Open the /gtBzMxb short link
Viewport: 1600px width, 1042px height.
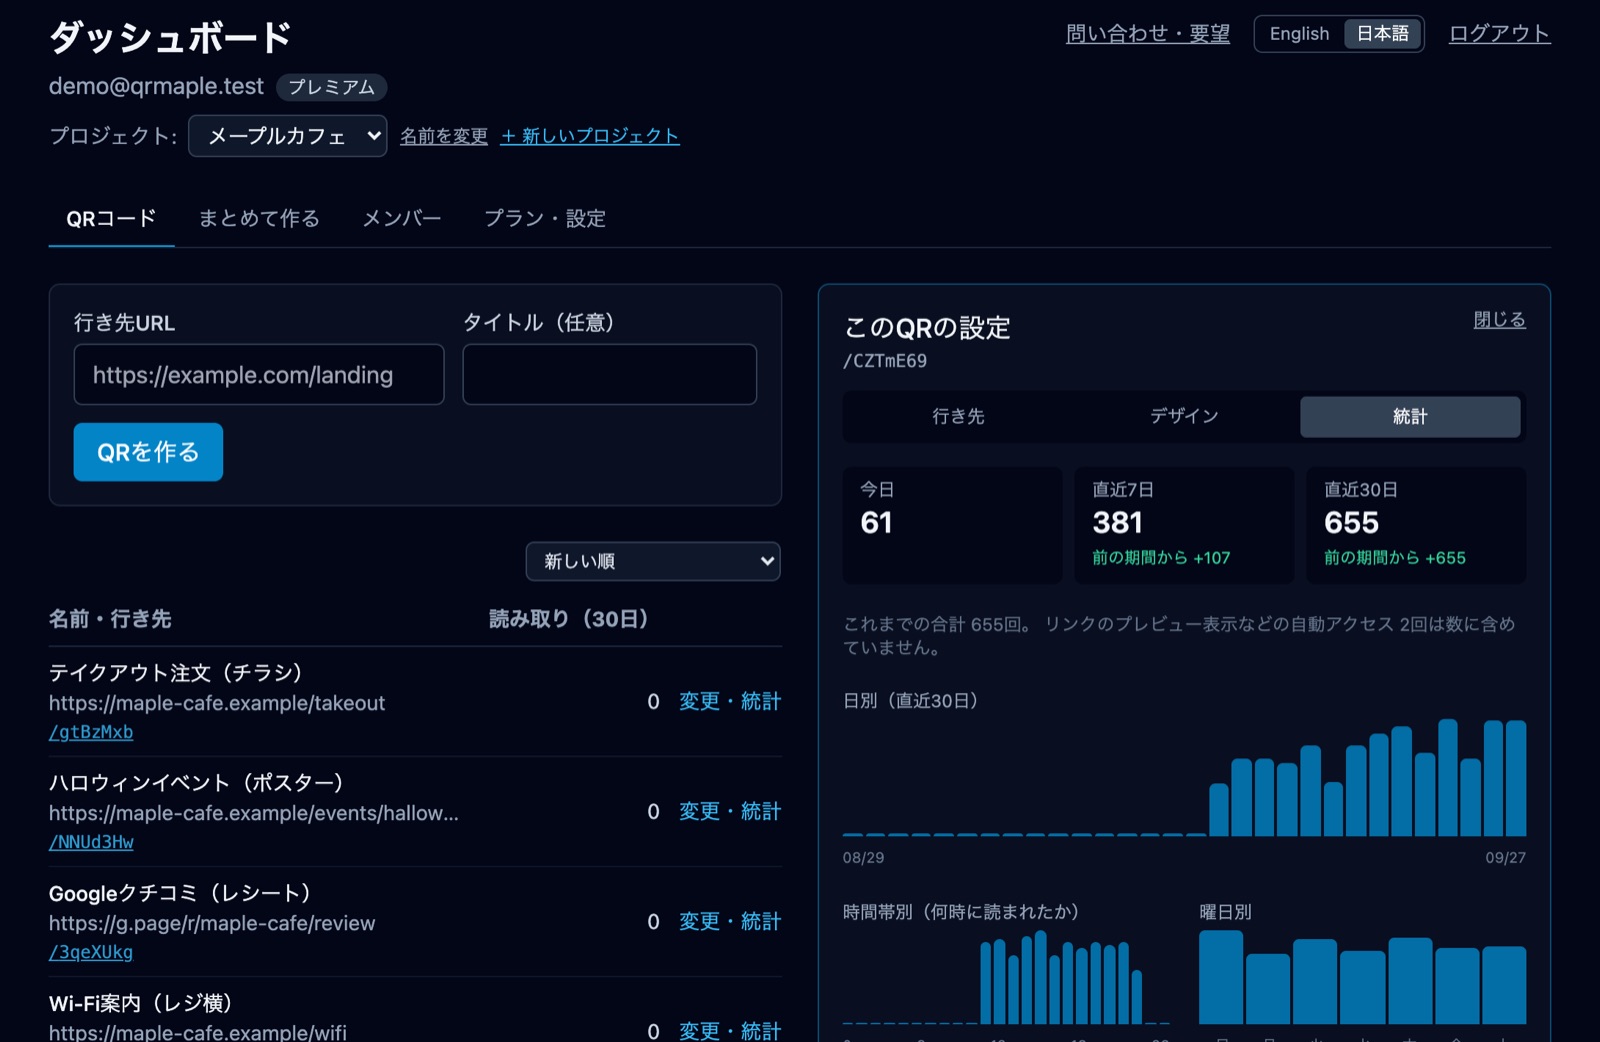(91, 732)
